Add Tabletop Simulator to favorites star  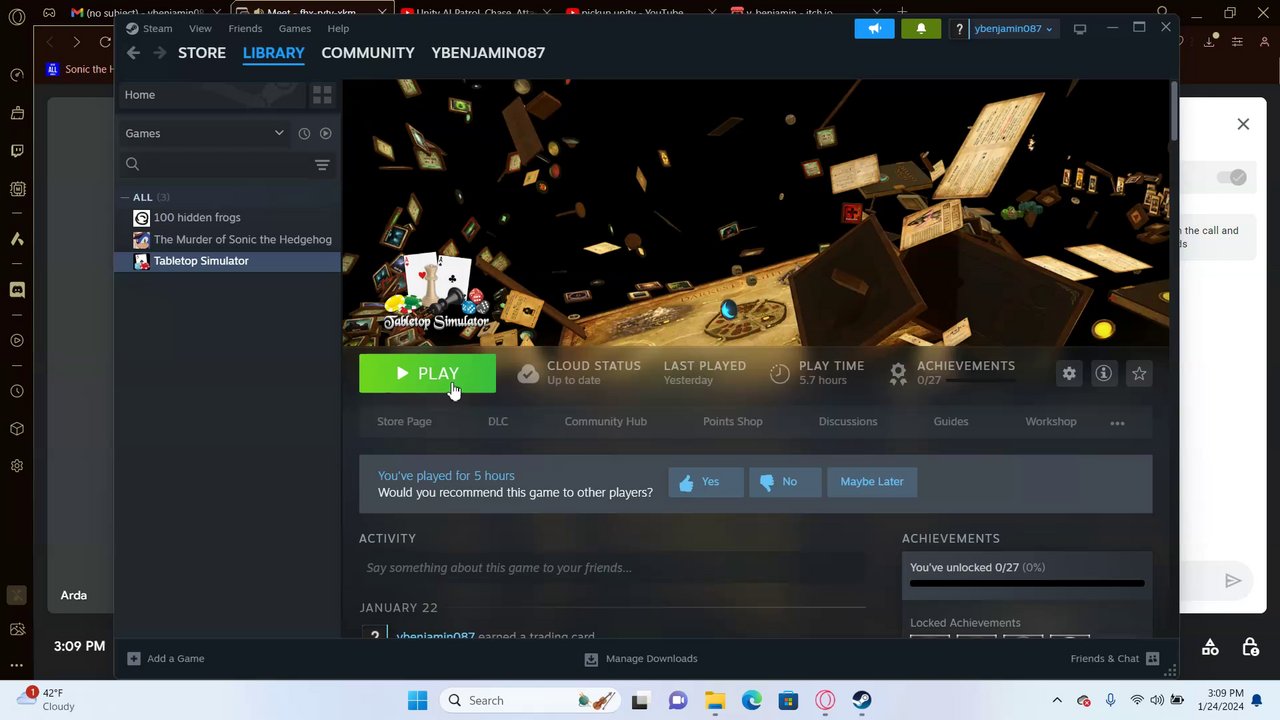(1139, 373)
